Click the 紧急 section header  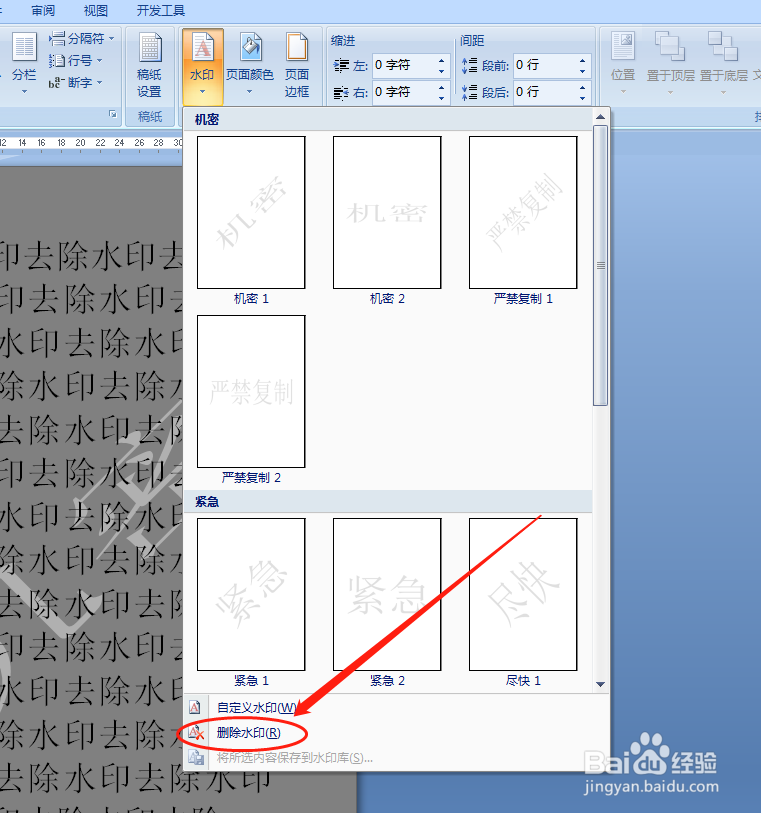(x=388, y=501)
